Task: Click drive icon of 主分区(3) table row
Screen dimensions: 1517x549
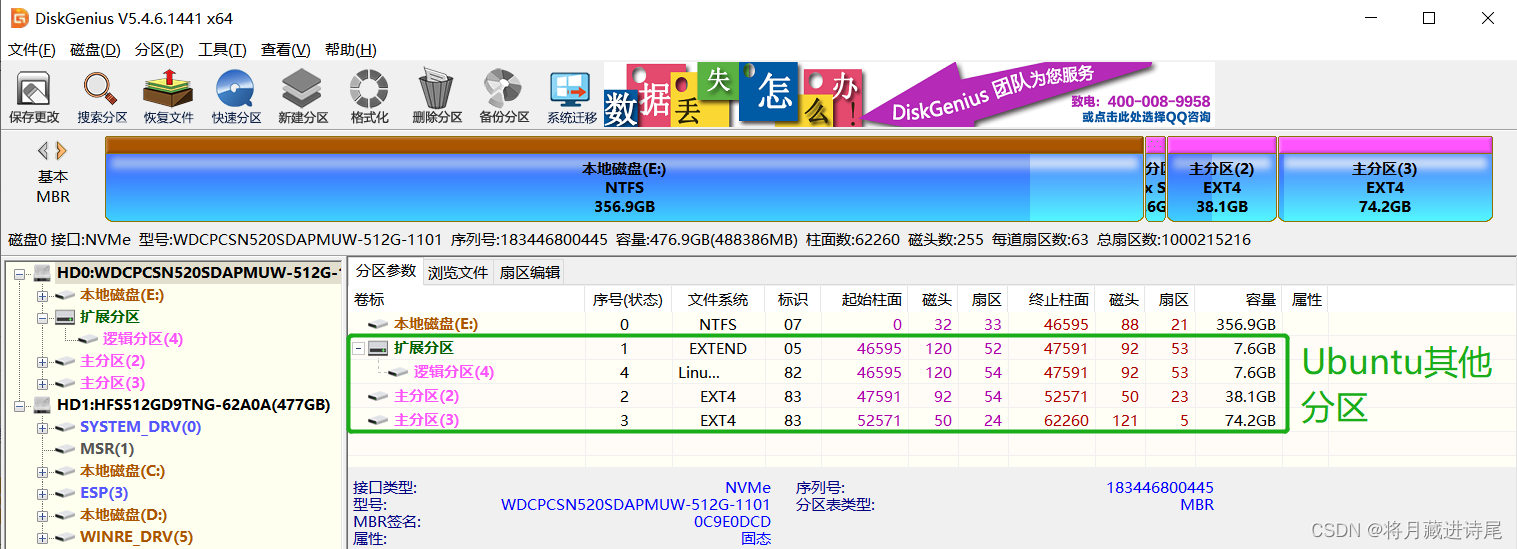Action: click(379, 420)
